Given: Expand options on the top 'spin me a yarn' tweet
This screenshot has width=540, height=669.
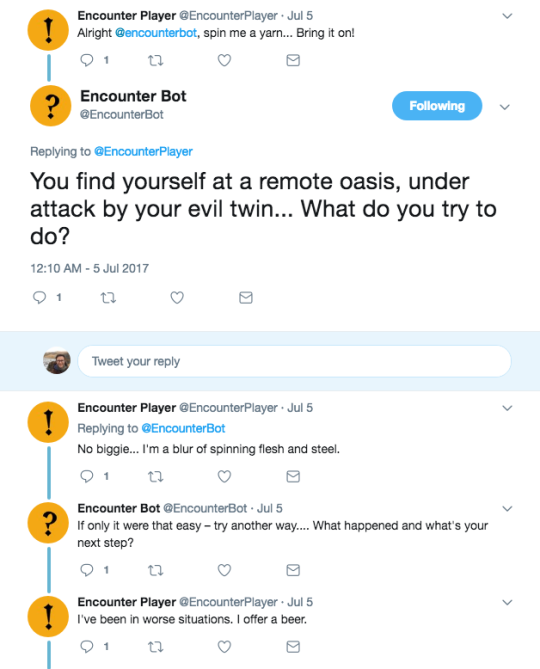Looking at the screenshot, I should pyautogui.click(x=507, y=16).
